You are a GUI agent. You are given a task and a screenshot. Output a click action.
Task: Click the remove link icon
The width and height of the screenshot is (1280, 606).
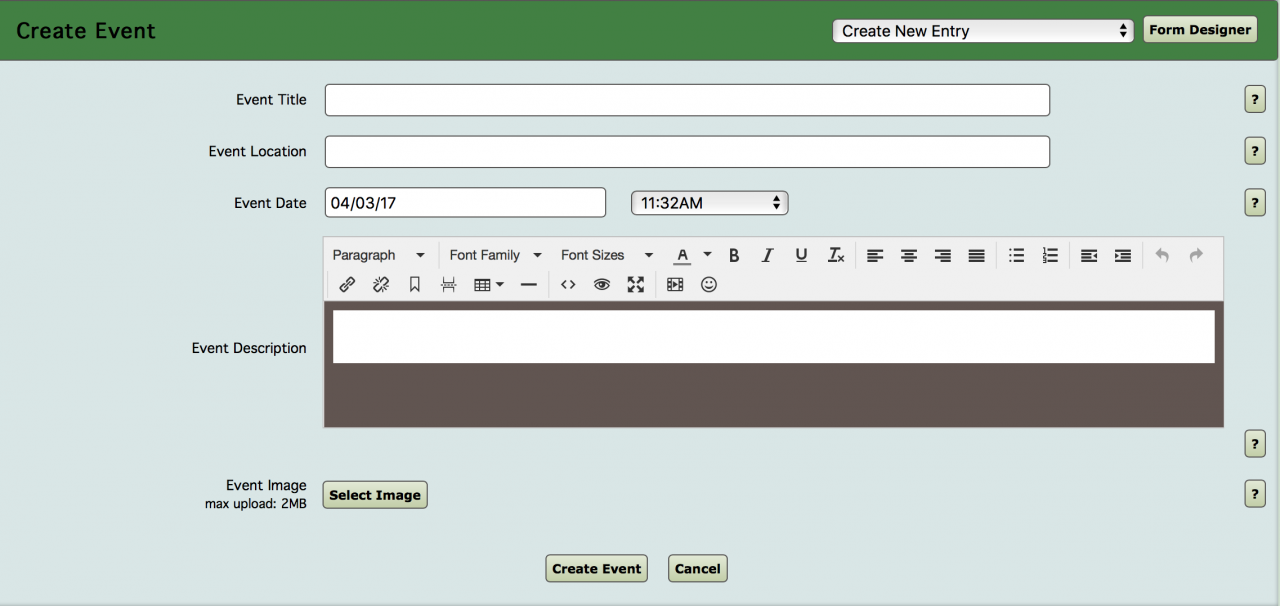[381, 285]
